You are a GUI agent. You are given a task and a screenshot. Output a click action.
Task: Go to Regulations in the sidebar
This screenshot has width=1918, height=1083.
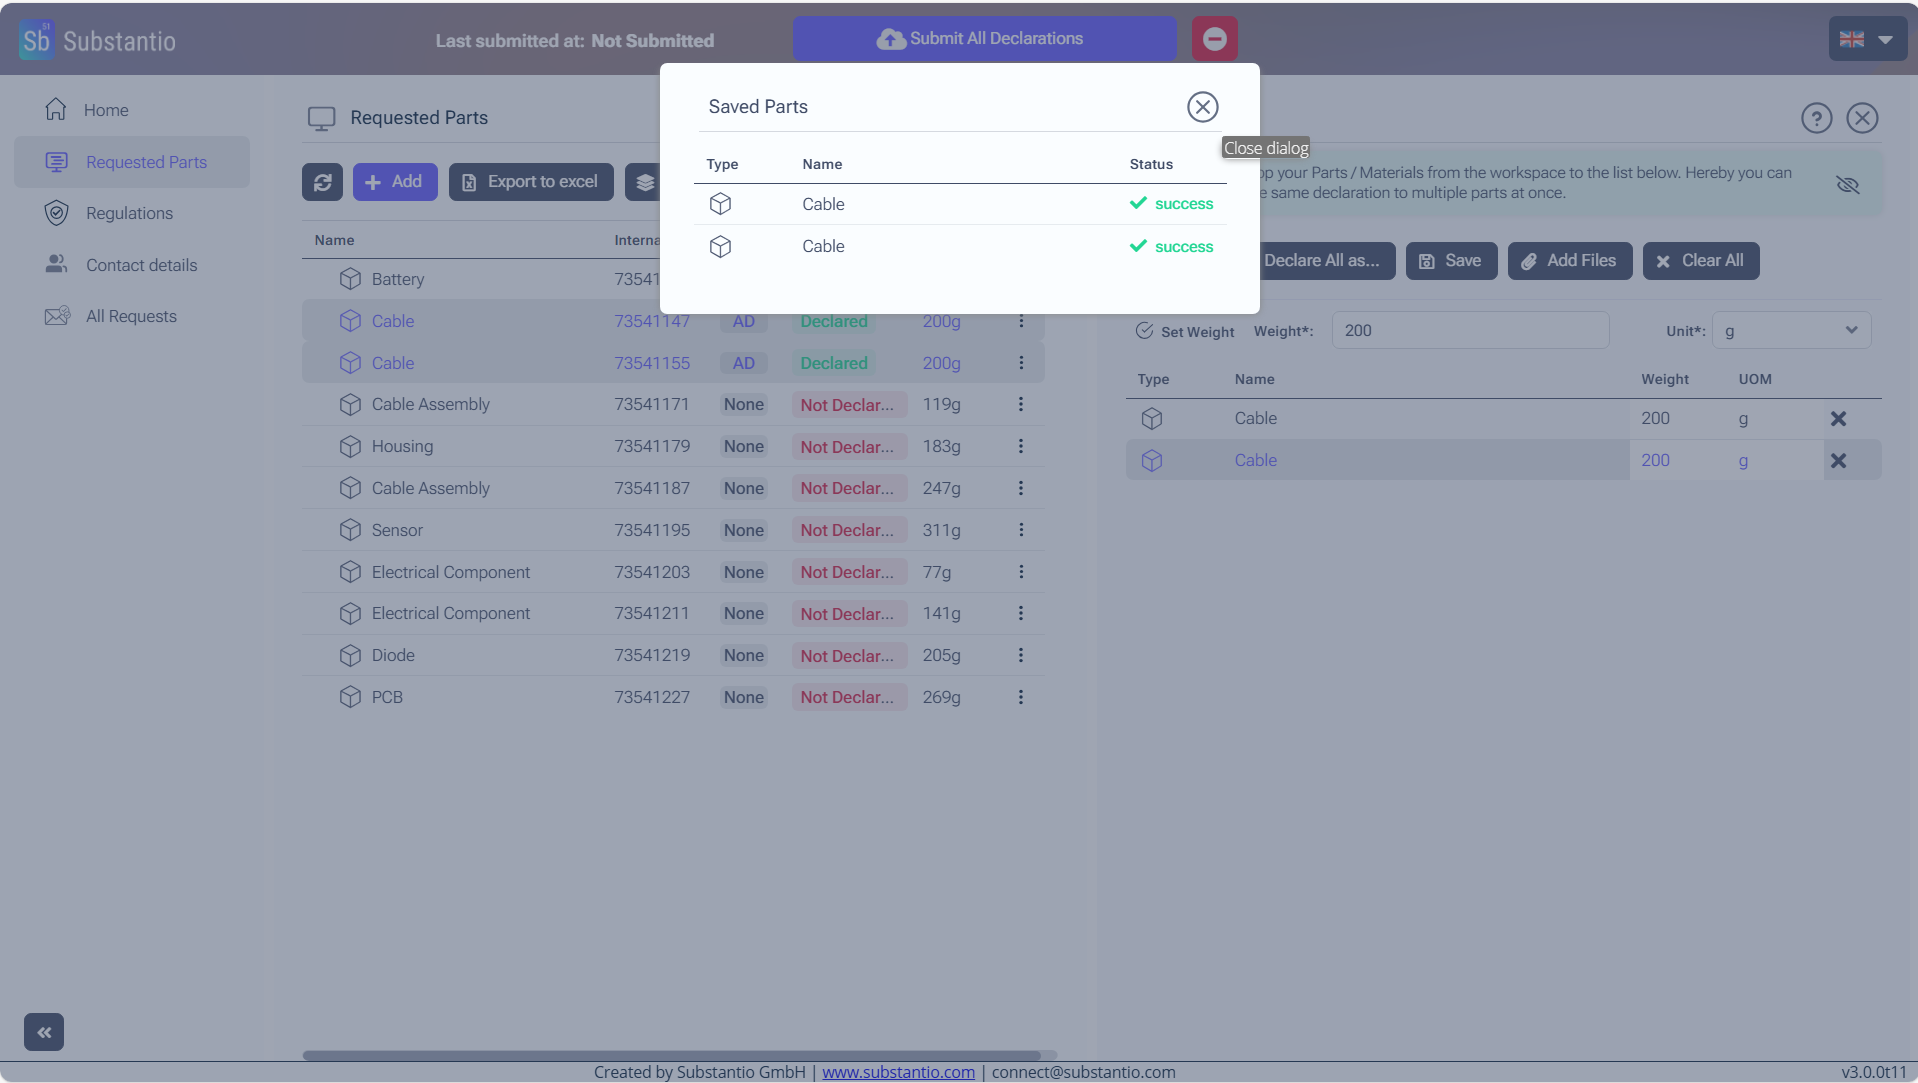click(129, 213)
